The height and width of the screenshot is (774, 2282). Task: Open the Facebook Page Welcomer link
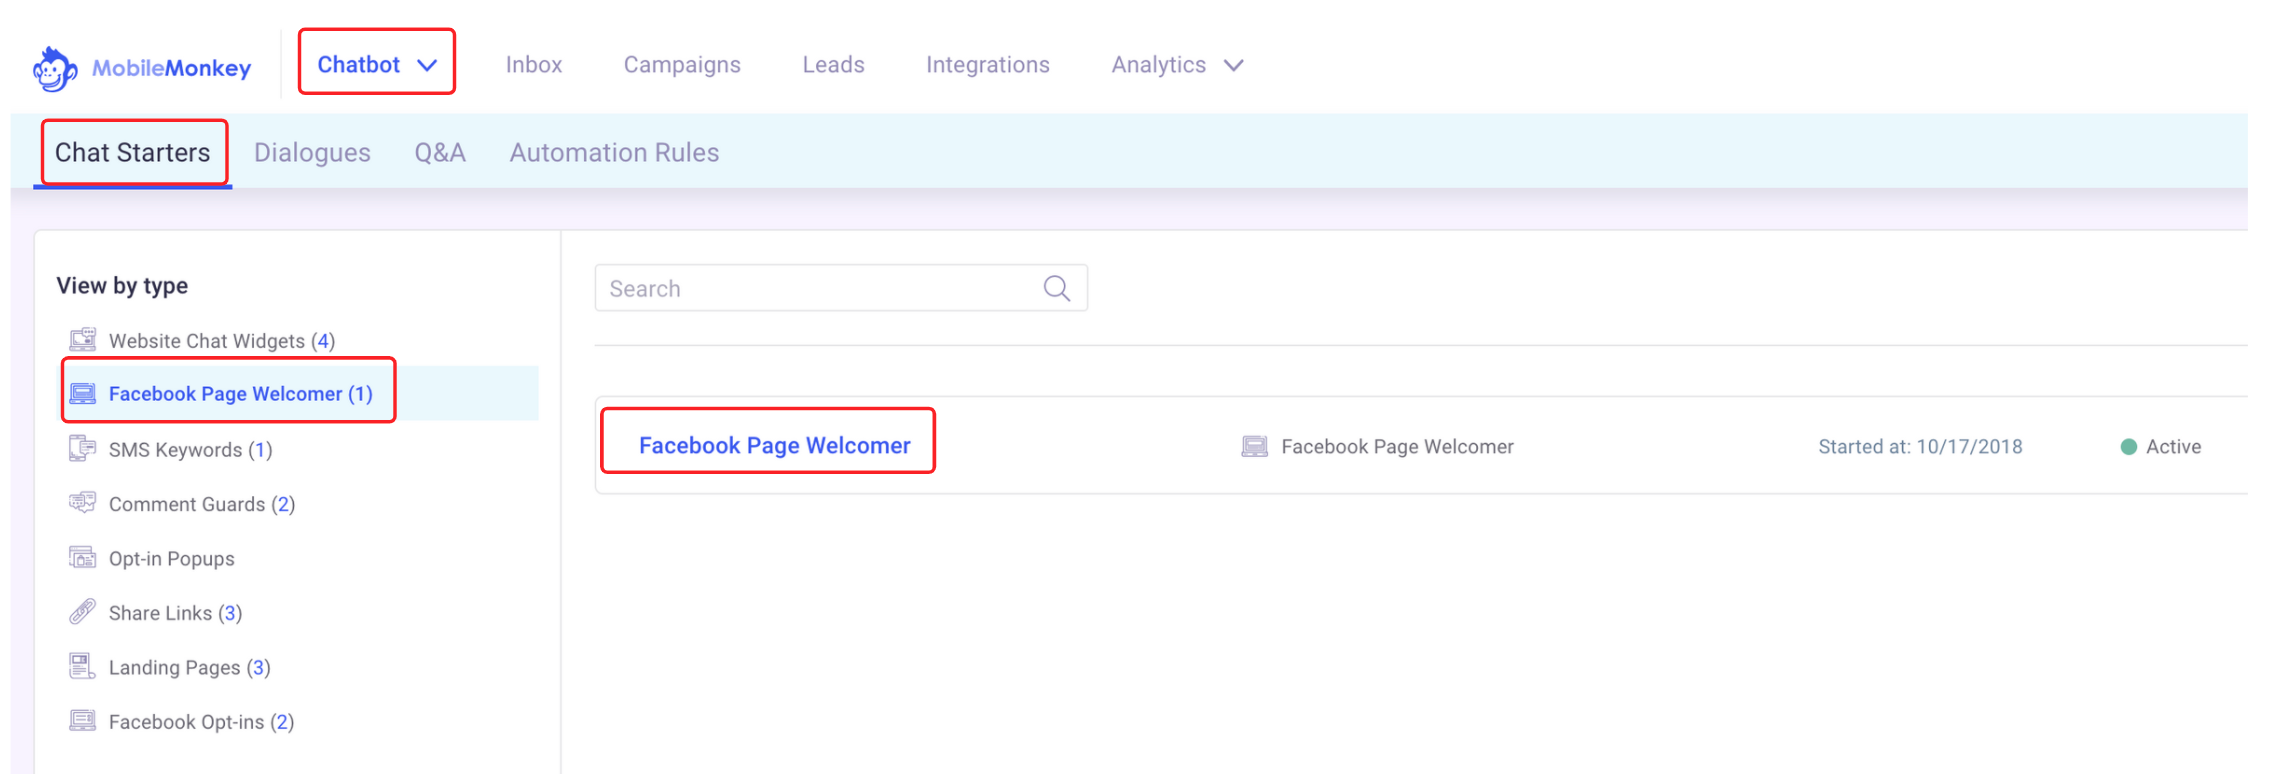775,445
